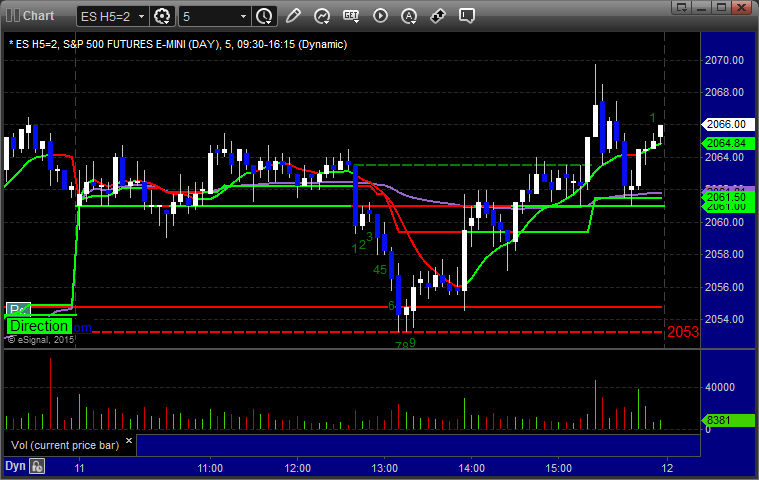
Task: Click the symbol link arrows icon
Action: (438, 16)
